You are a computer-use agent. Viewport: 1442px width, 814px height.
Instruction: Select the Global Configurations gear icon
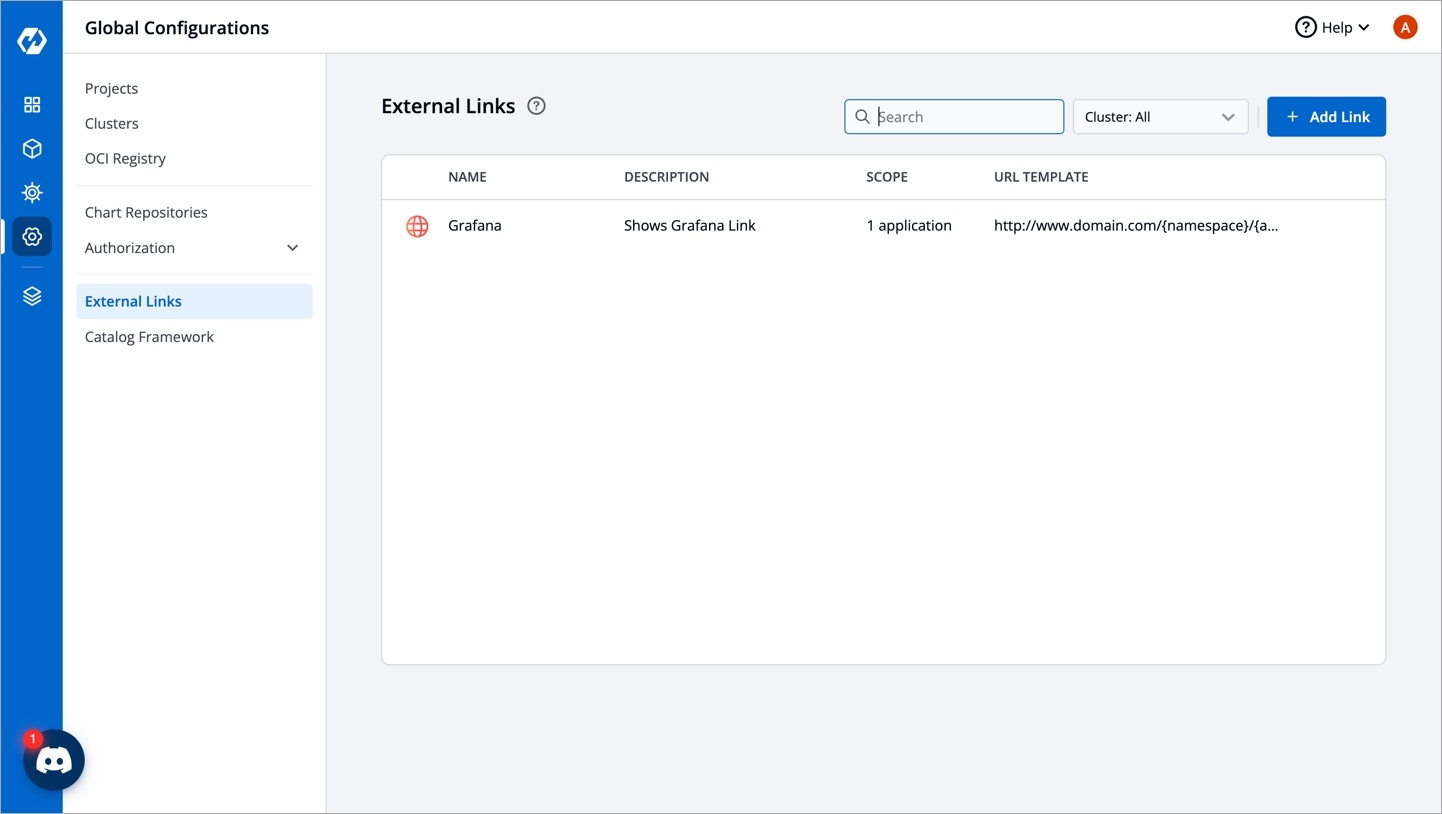coord(32,237)
